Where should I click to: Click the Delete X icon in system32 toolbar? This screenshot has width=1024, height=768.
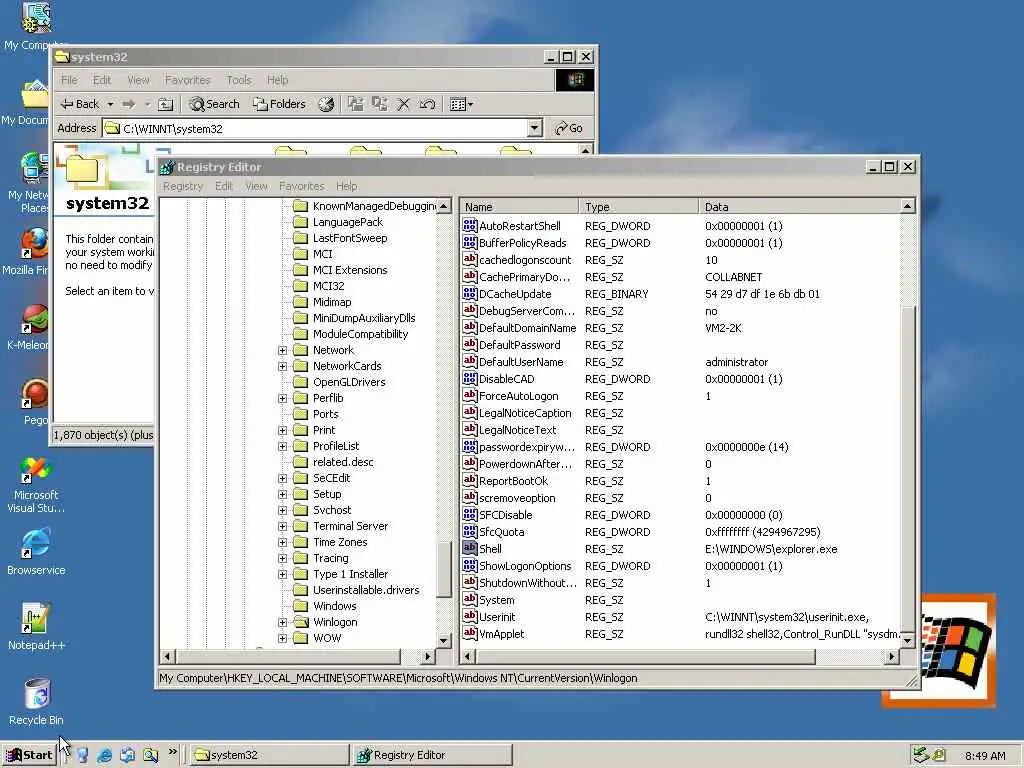[404, 104]
